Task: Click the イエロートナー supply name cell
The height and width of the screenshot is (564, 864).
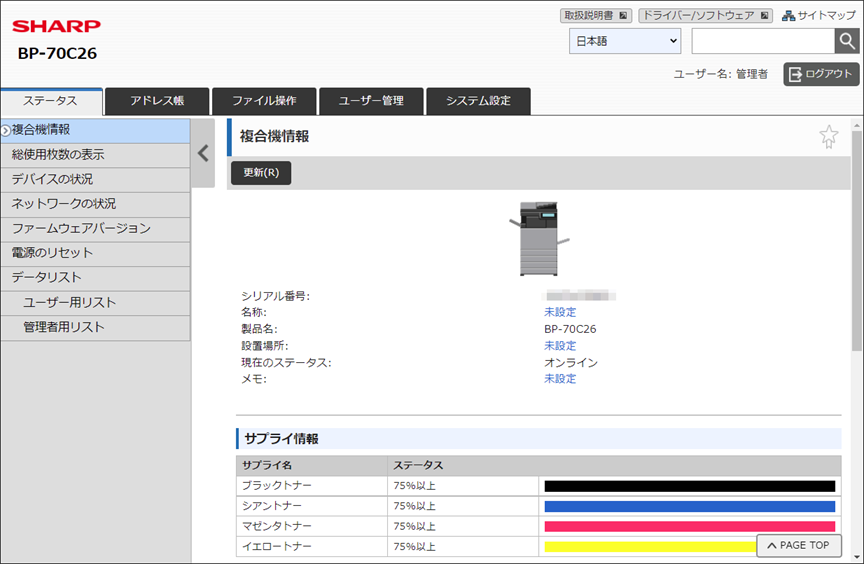Action: click(312, 546)
